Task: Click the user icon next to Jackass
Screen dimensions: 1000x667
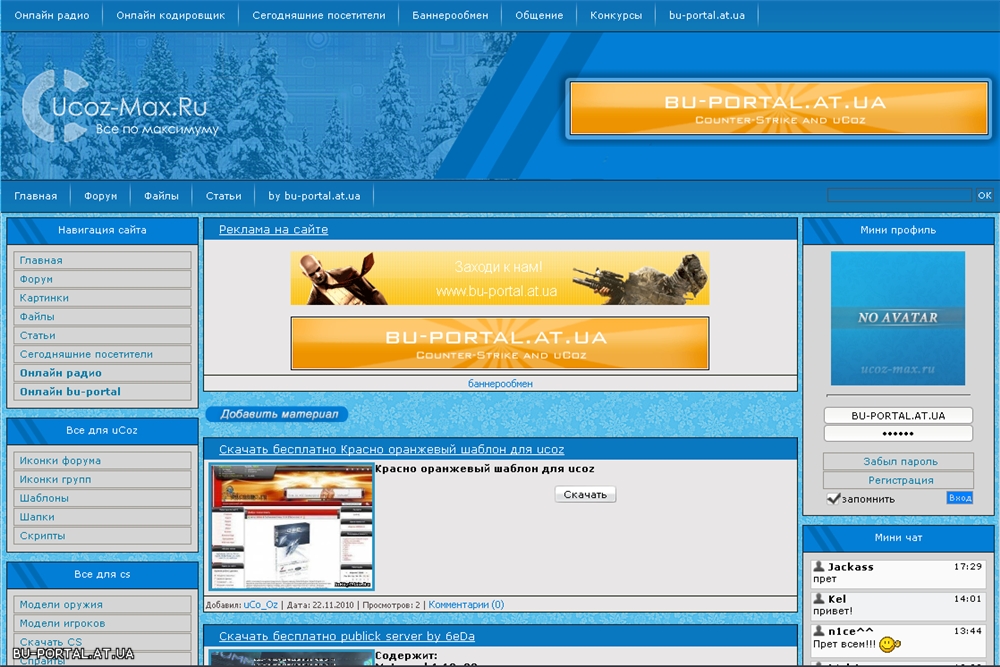Action: pyautogui.click(x=818, y=567)
